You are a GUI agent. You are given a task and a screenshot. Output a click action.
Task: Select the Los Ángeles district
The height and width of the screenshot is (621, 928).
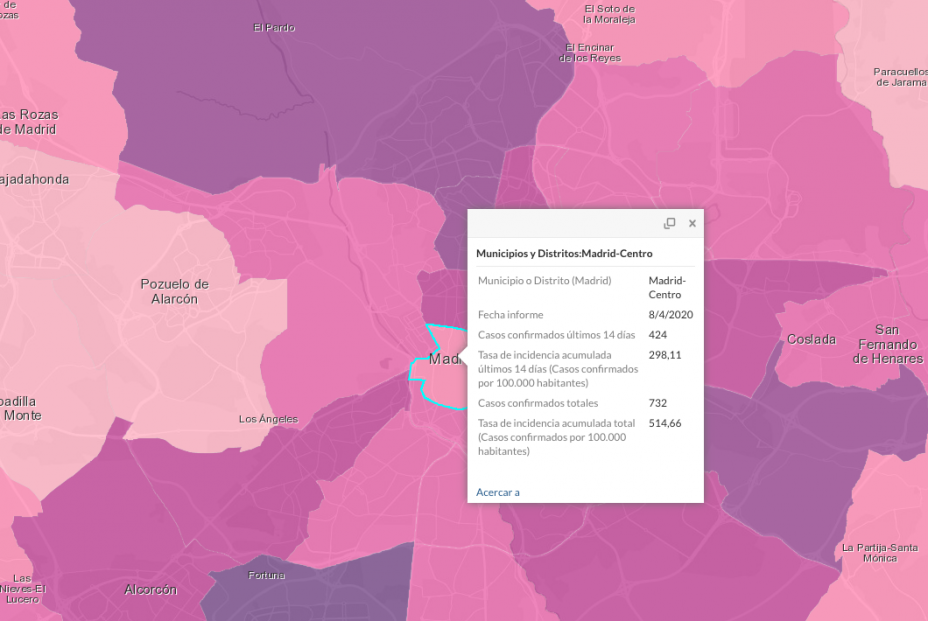[x=268, y=418]
